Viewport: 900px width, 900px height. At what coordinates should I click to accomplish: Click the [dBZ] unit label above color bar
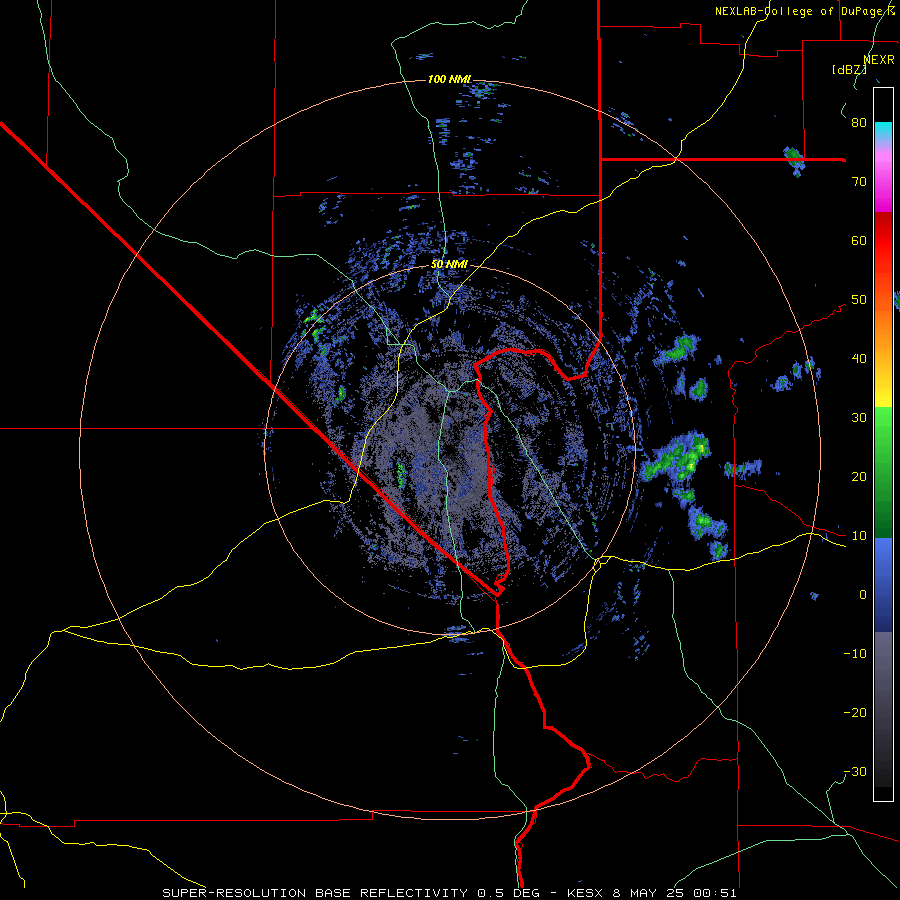point(849,70)
